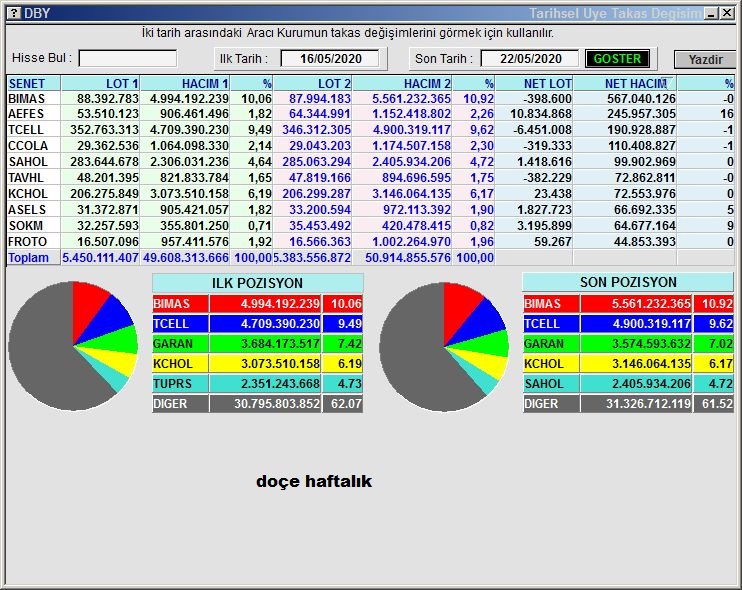Click the SON POZISYON pie chart

[444, 347]
